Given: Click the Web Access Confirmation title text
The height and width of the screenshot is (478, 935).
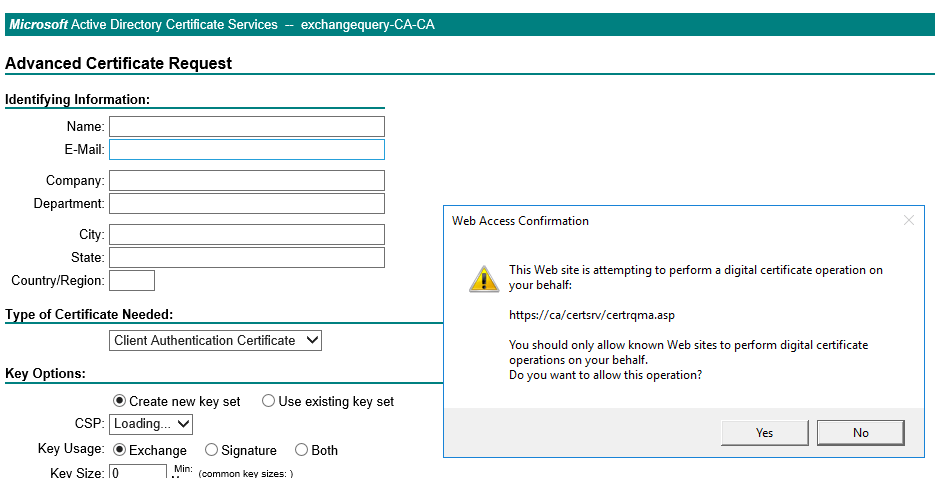Looking at the screenshot, I should [x=520, y=221].
